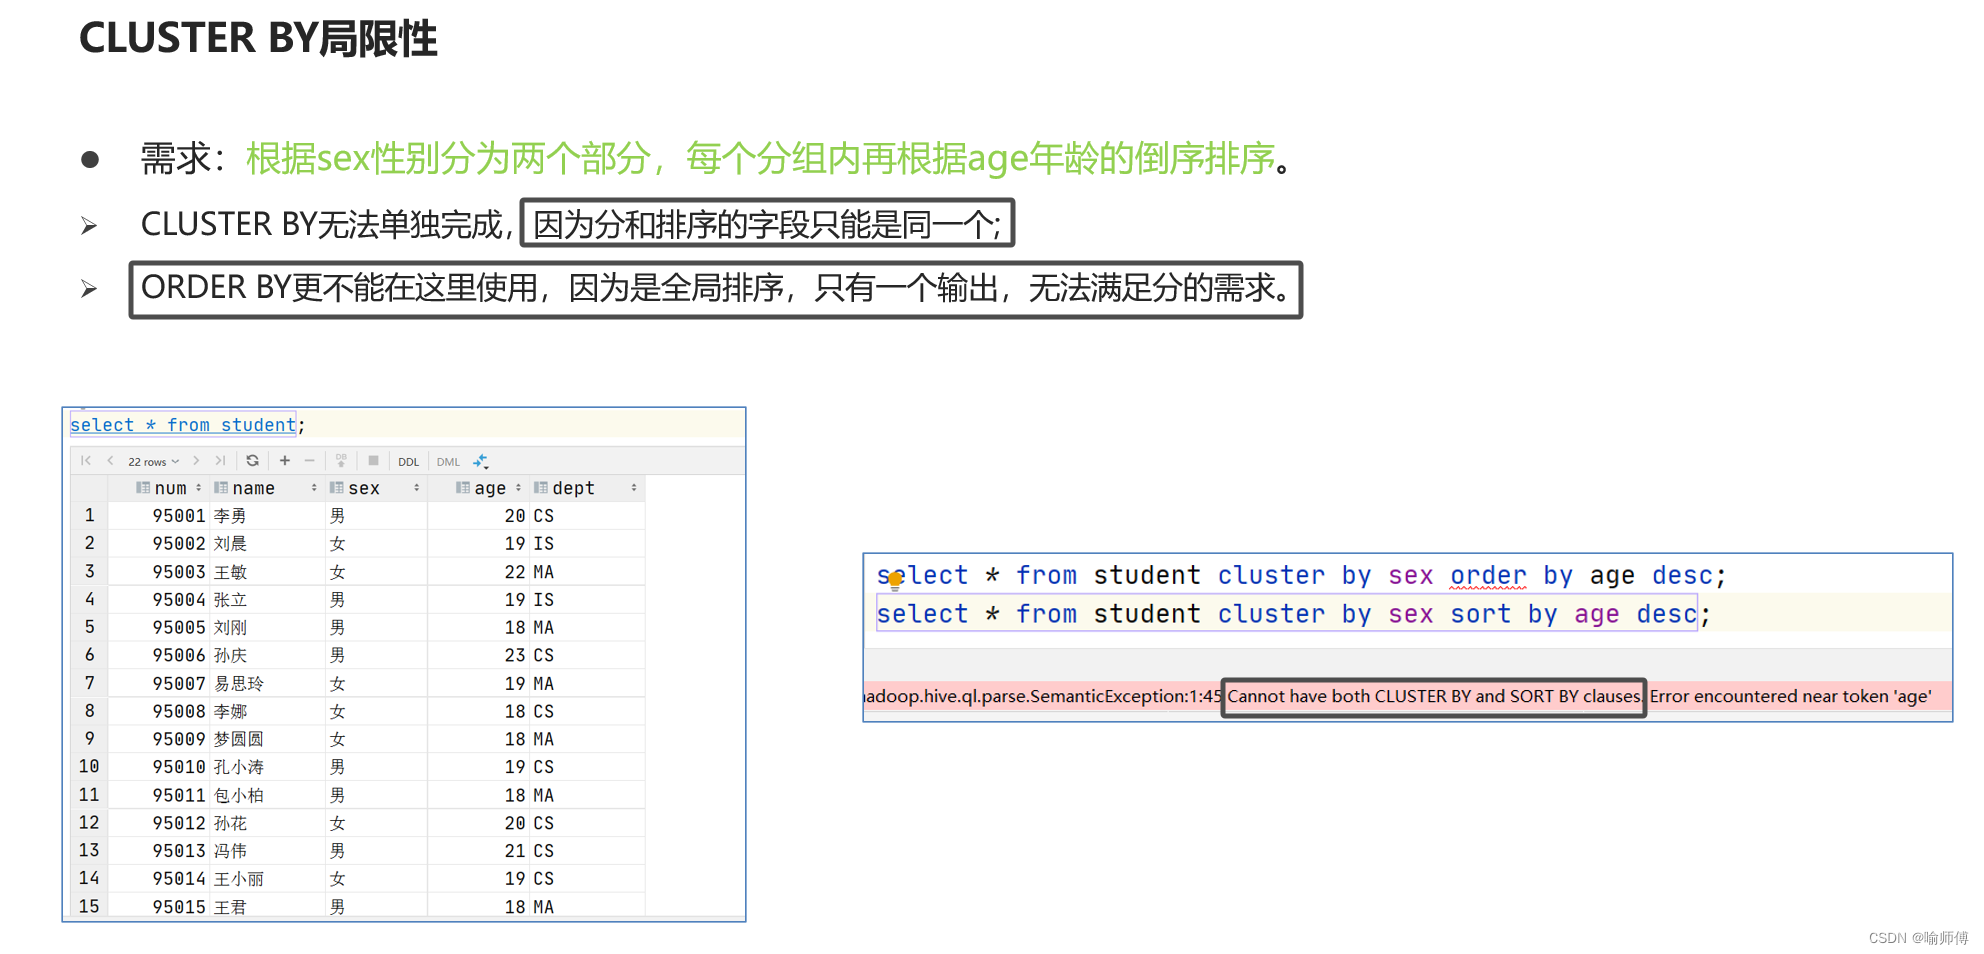Viewport: 1984px width, 954px height.
Task: Select the name column header
Action: pyautogui.click(x=267, y=488)
